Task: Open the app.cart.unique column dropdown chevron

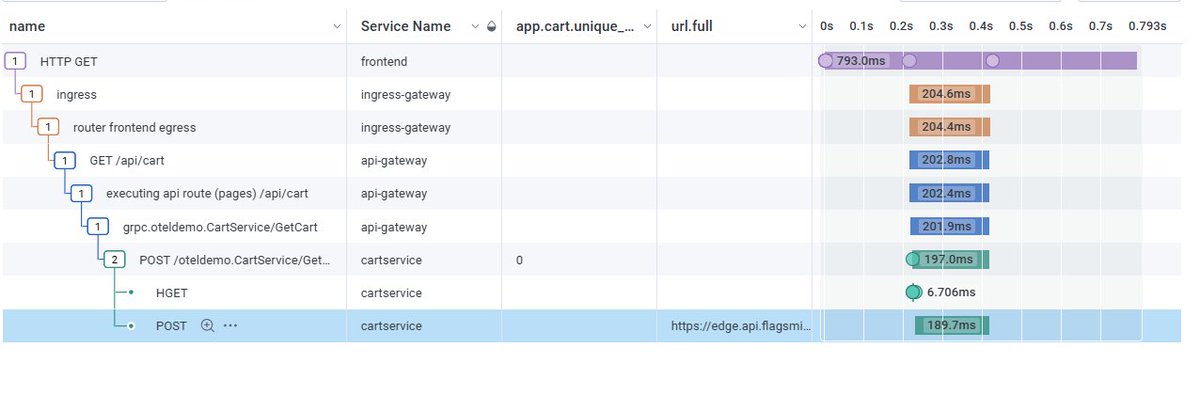Action: 646,27
